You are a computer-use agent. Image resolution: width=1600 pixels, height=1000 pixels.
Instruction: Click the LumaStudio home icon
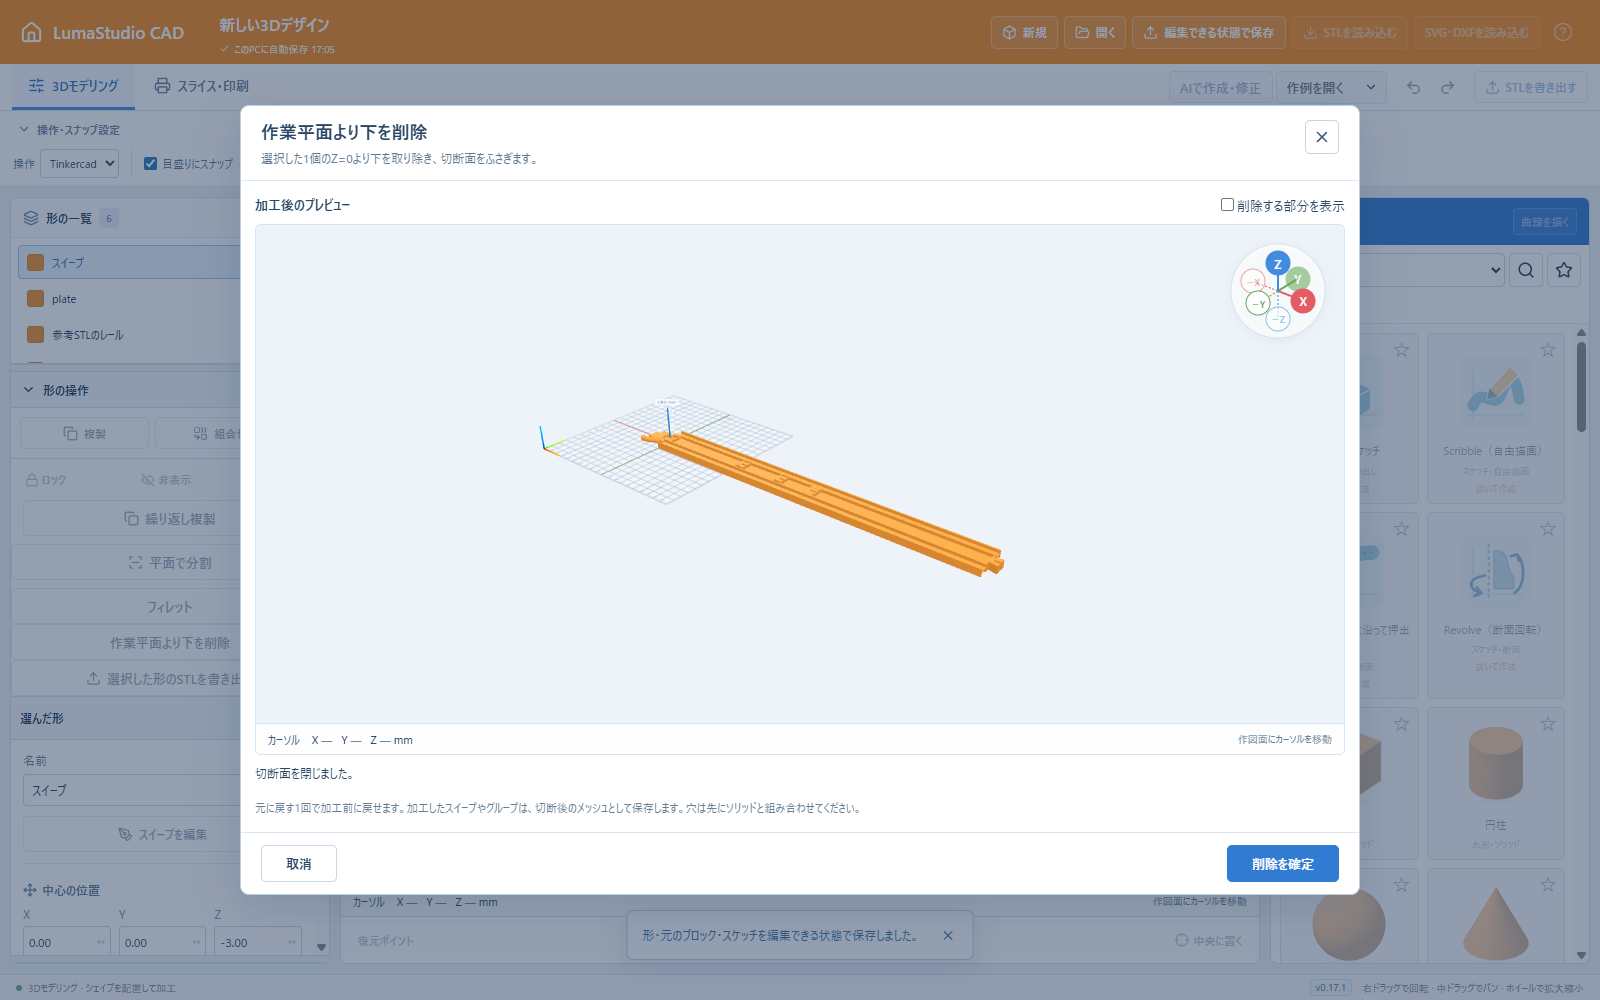(32, 32)
